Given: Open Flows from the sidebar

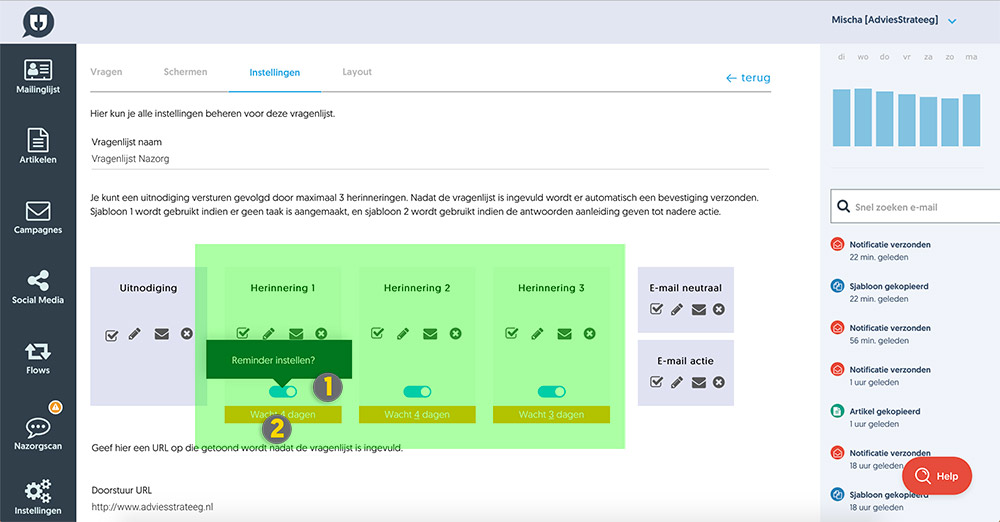Looking at the screenshot, I should pos(38,358).
